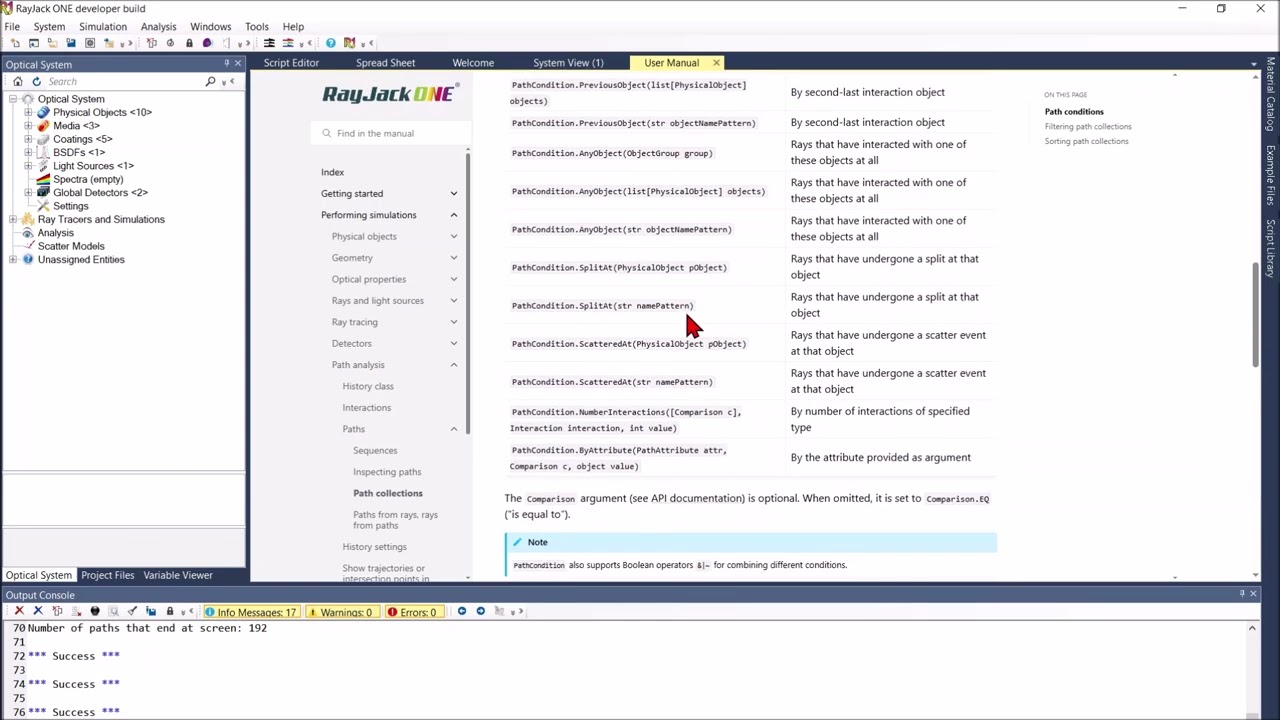
Task: Expand the Physical Objects <10> tree node
Action: [28, 112]
